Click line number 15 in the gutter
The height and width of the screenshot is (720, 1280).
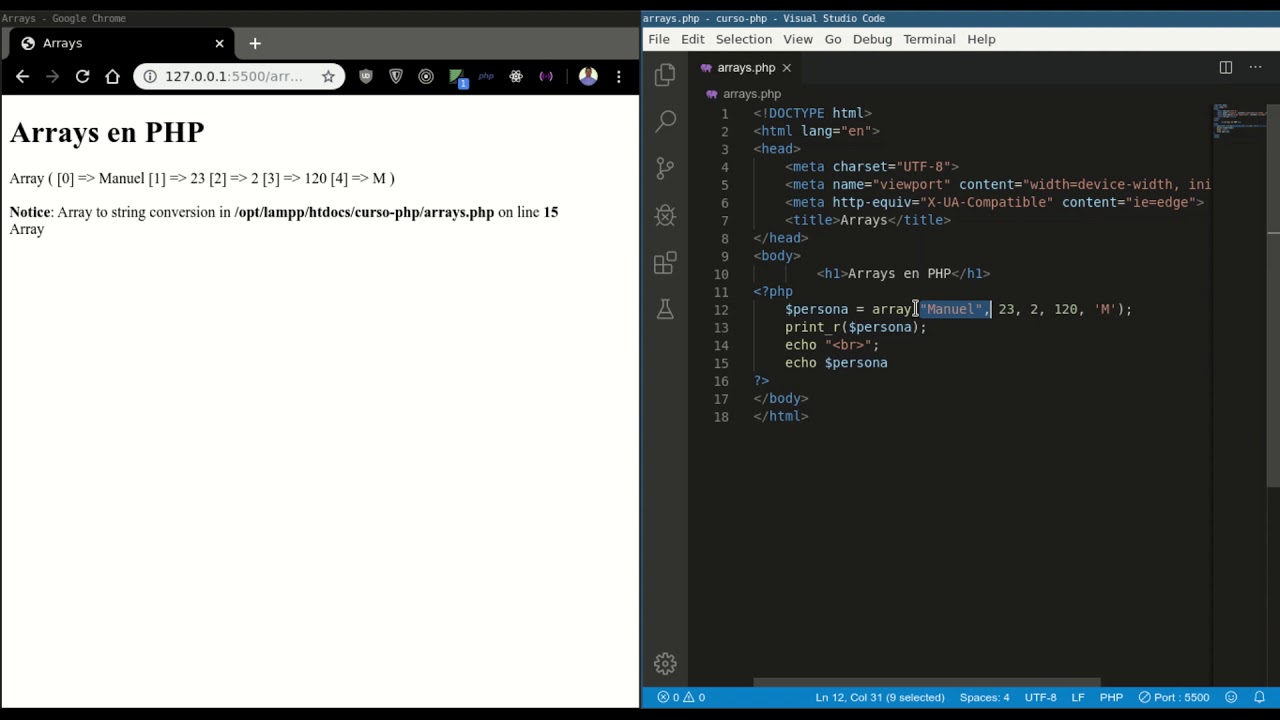721,363
